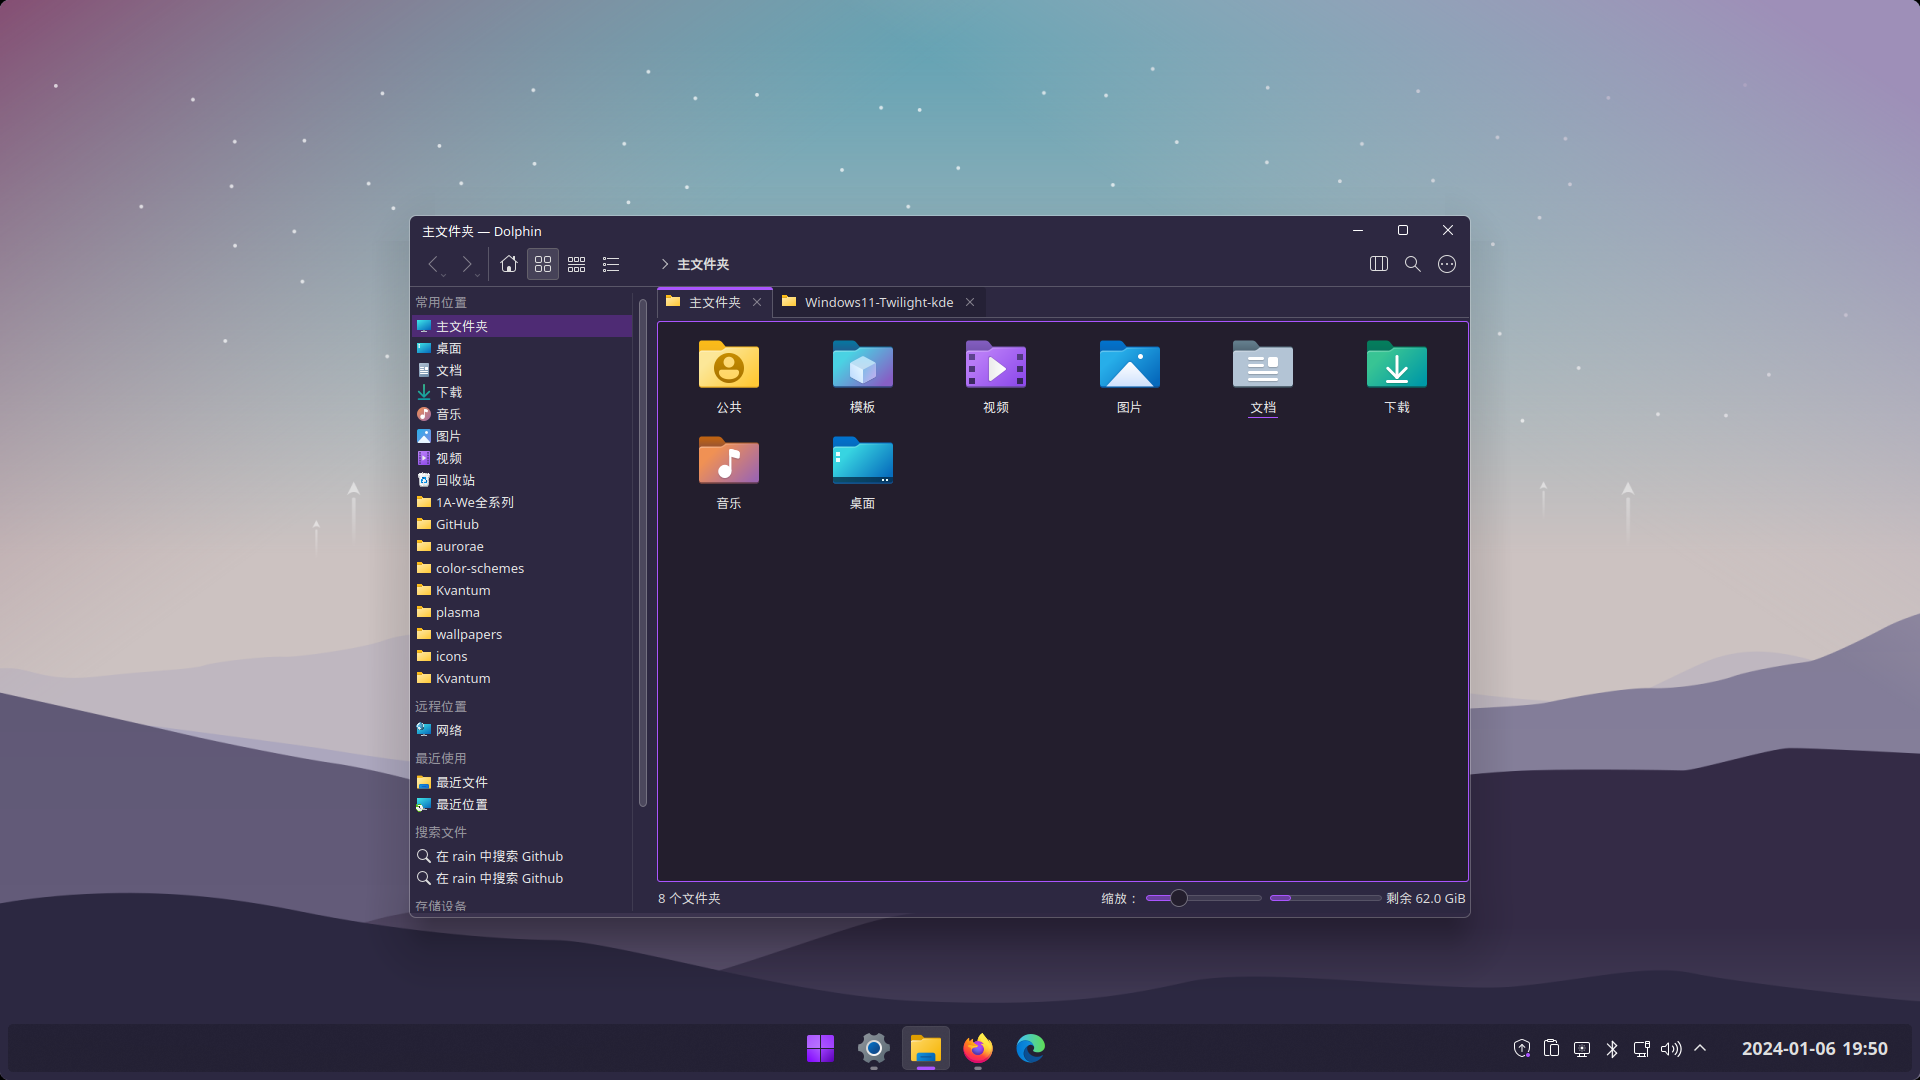
Task: Open 回收站 trash in sidebar
Action: [522, 480]
